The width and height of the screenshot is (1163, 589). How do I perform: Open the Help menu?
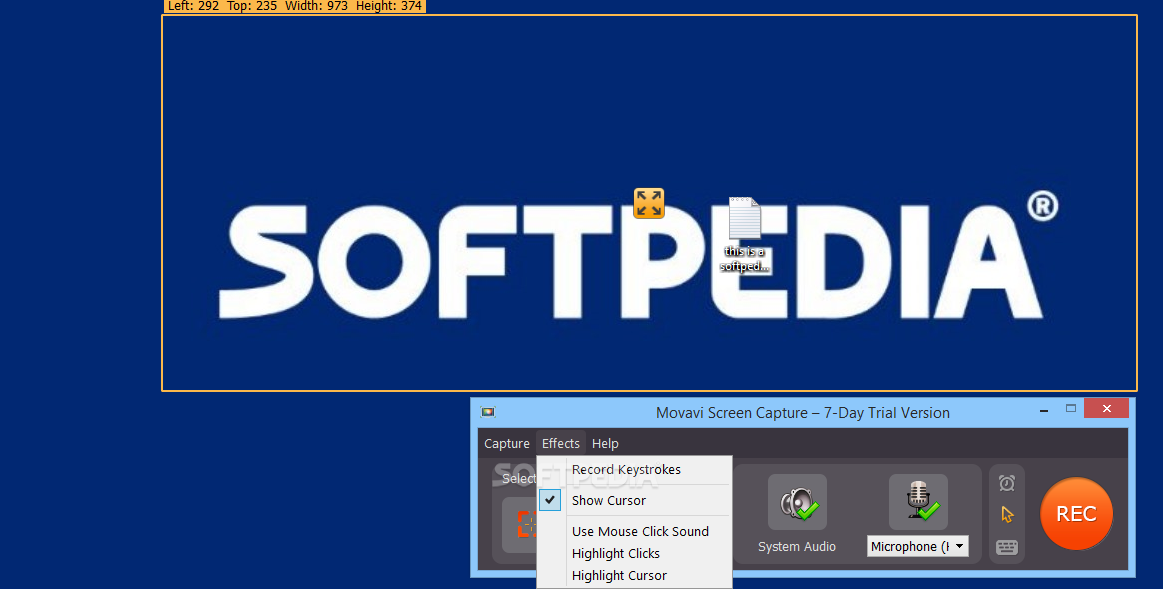(x=605, y=444)
